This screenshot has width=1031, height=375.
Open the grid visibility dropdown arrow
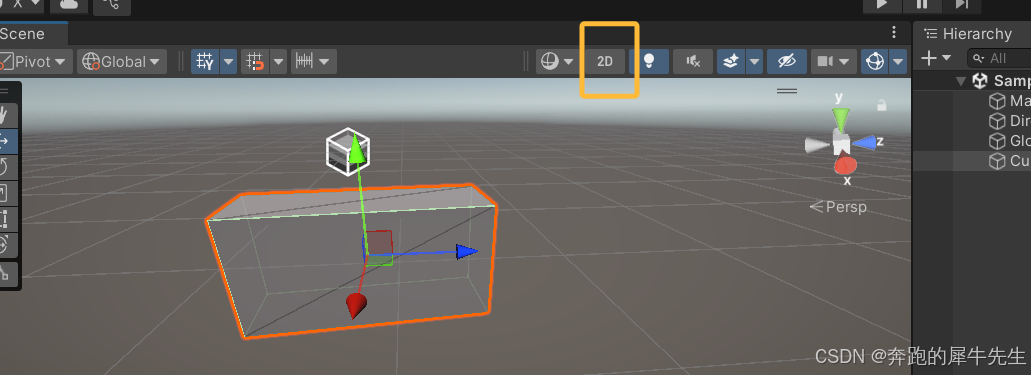pyautogui.click(x=228, y=62)
